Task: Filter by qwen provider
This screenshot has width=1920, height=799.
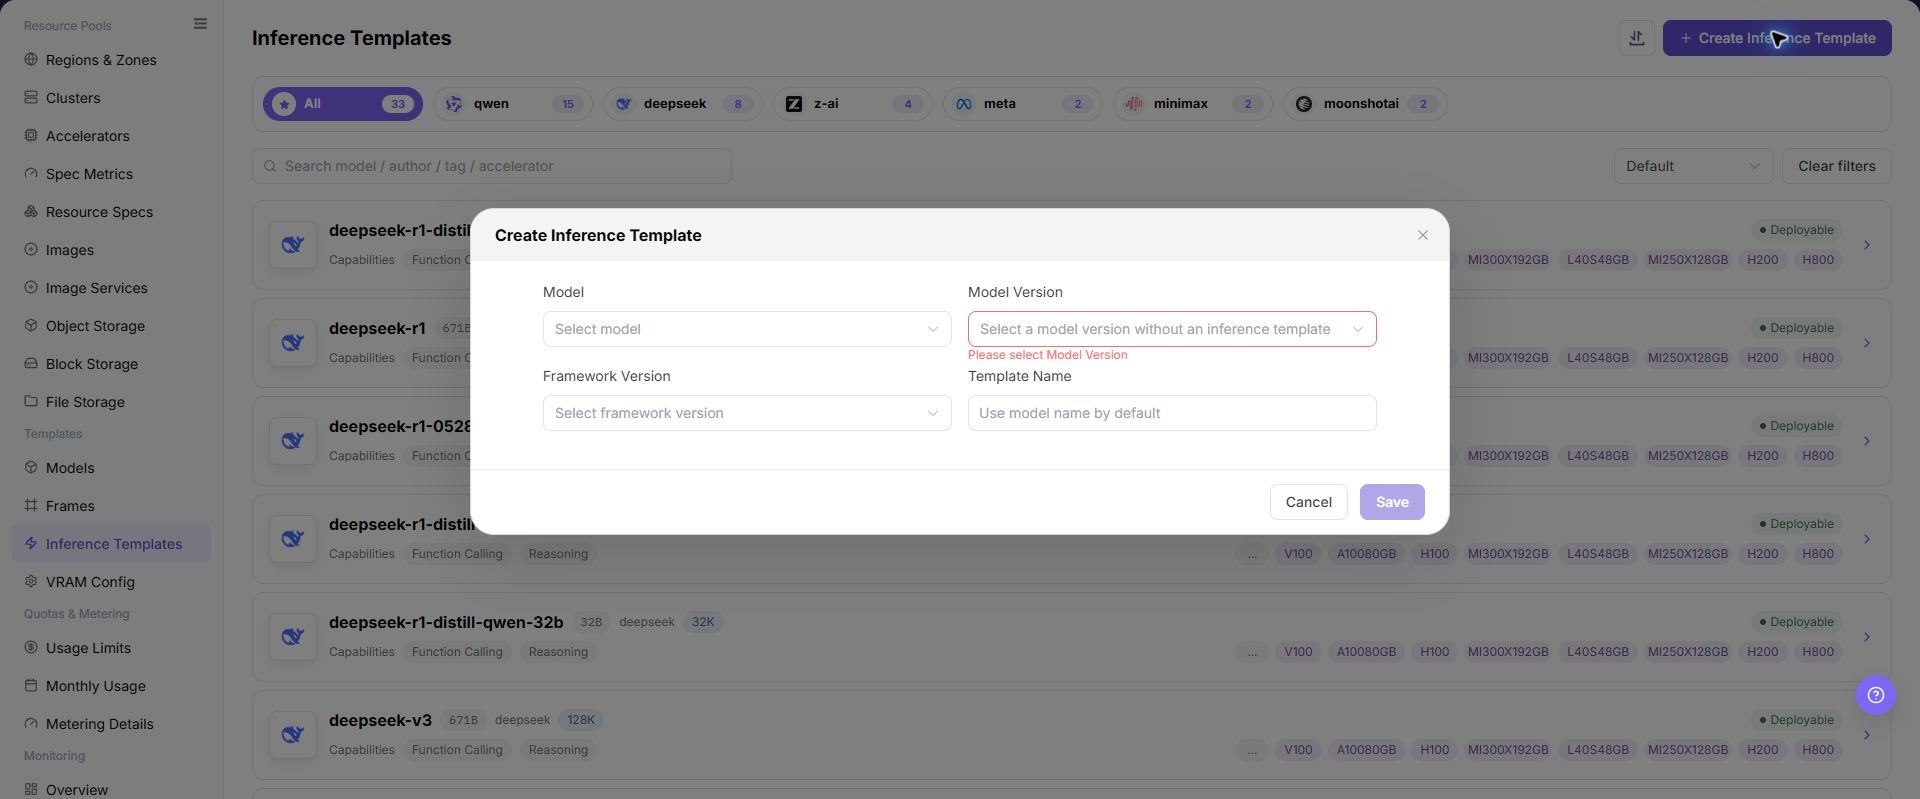Action: (513, 104)
